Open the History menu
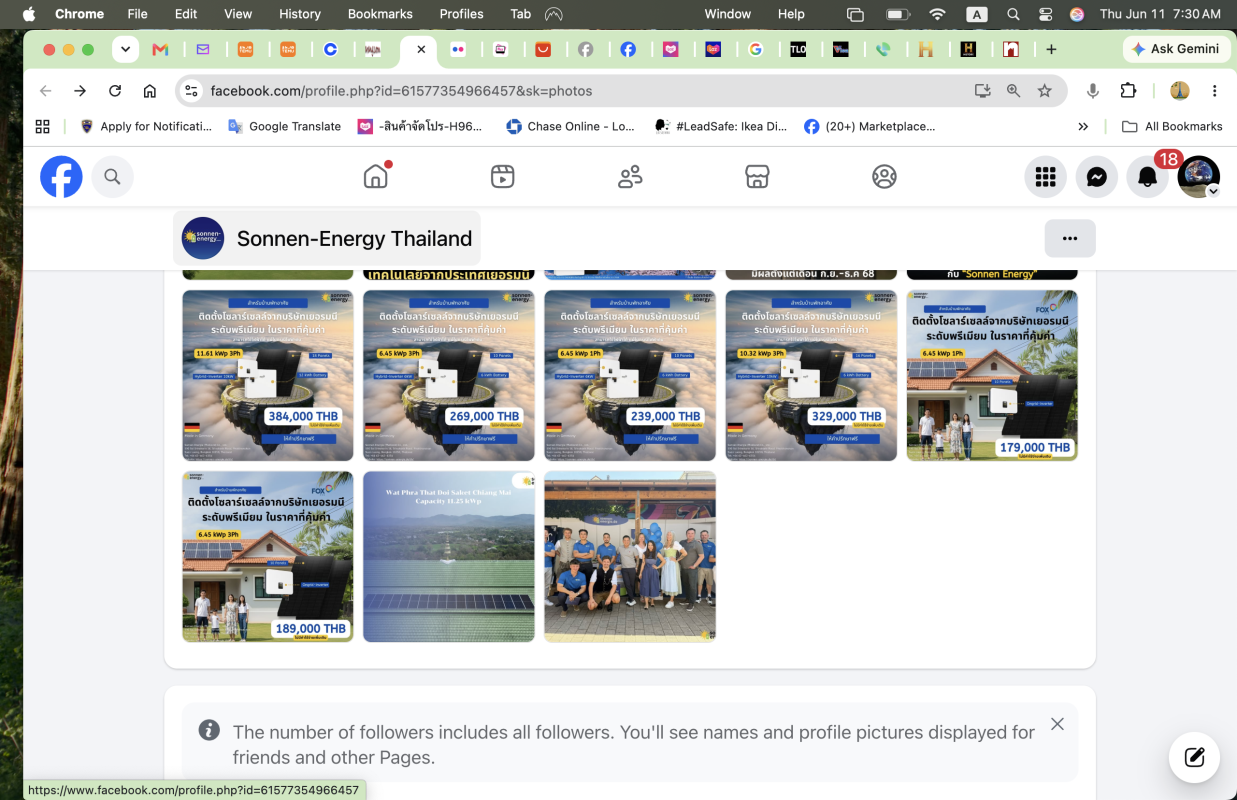 (x=300, y=14)
